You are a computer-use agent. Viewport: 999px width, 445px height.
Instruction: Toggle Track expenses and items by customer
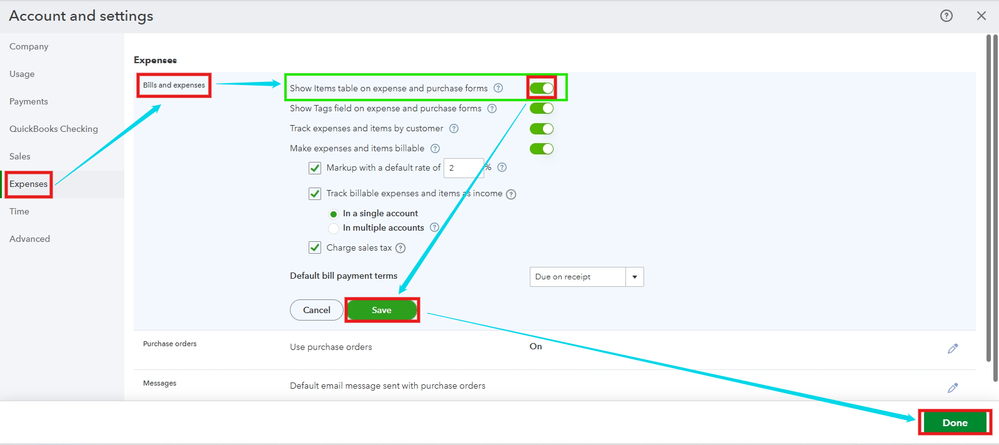pyautogui.click(x=542, y=129)
